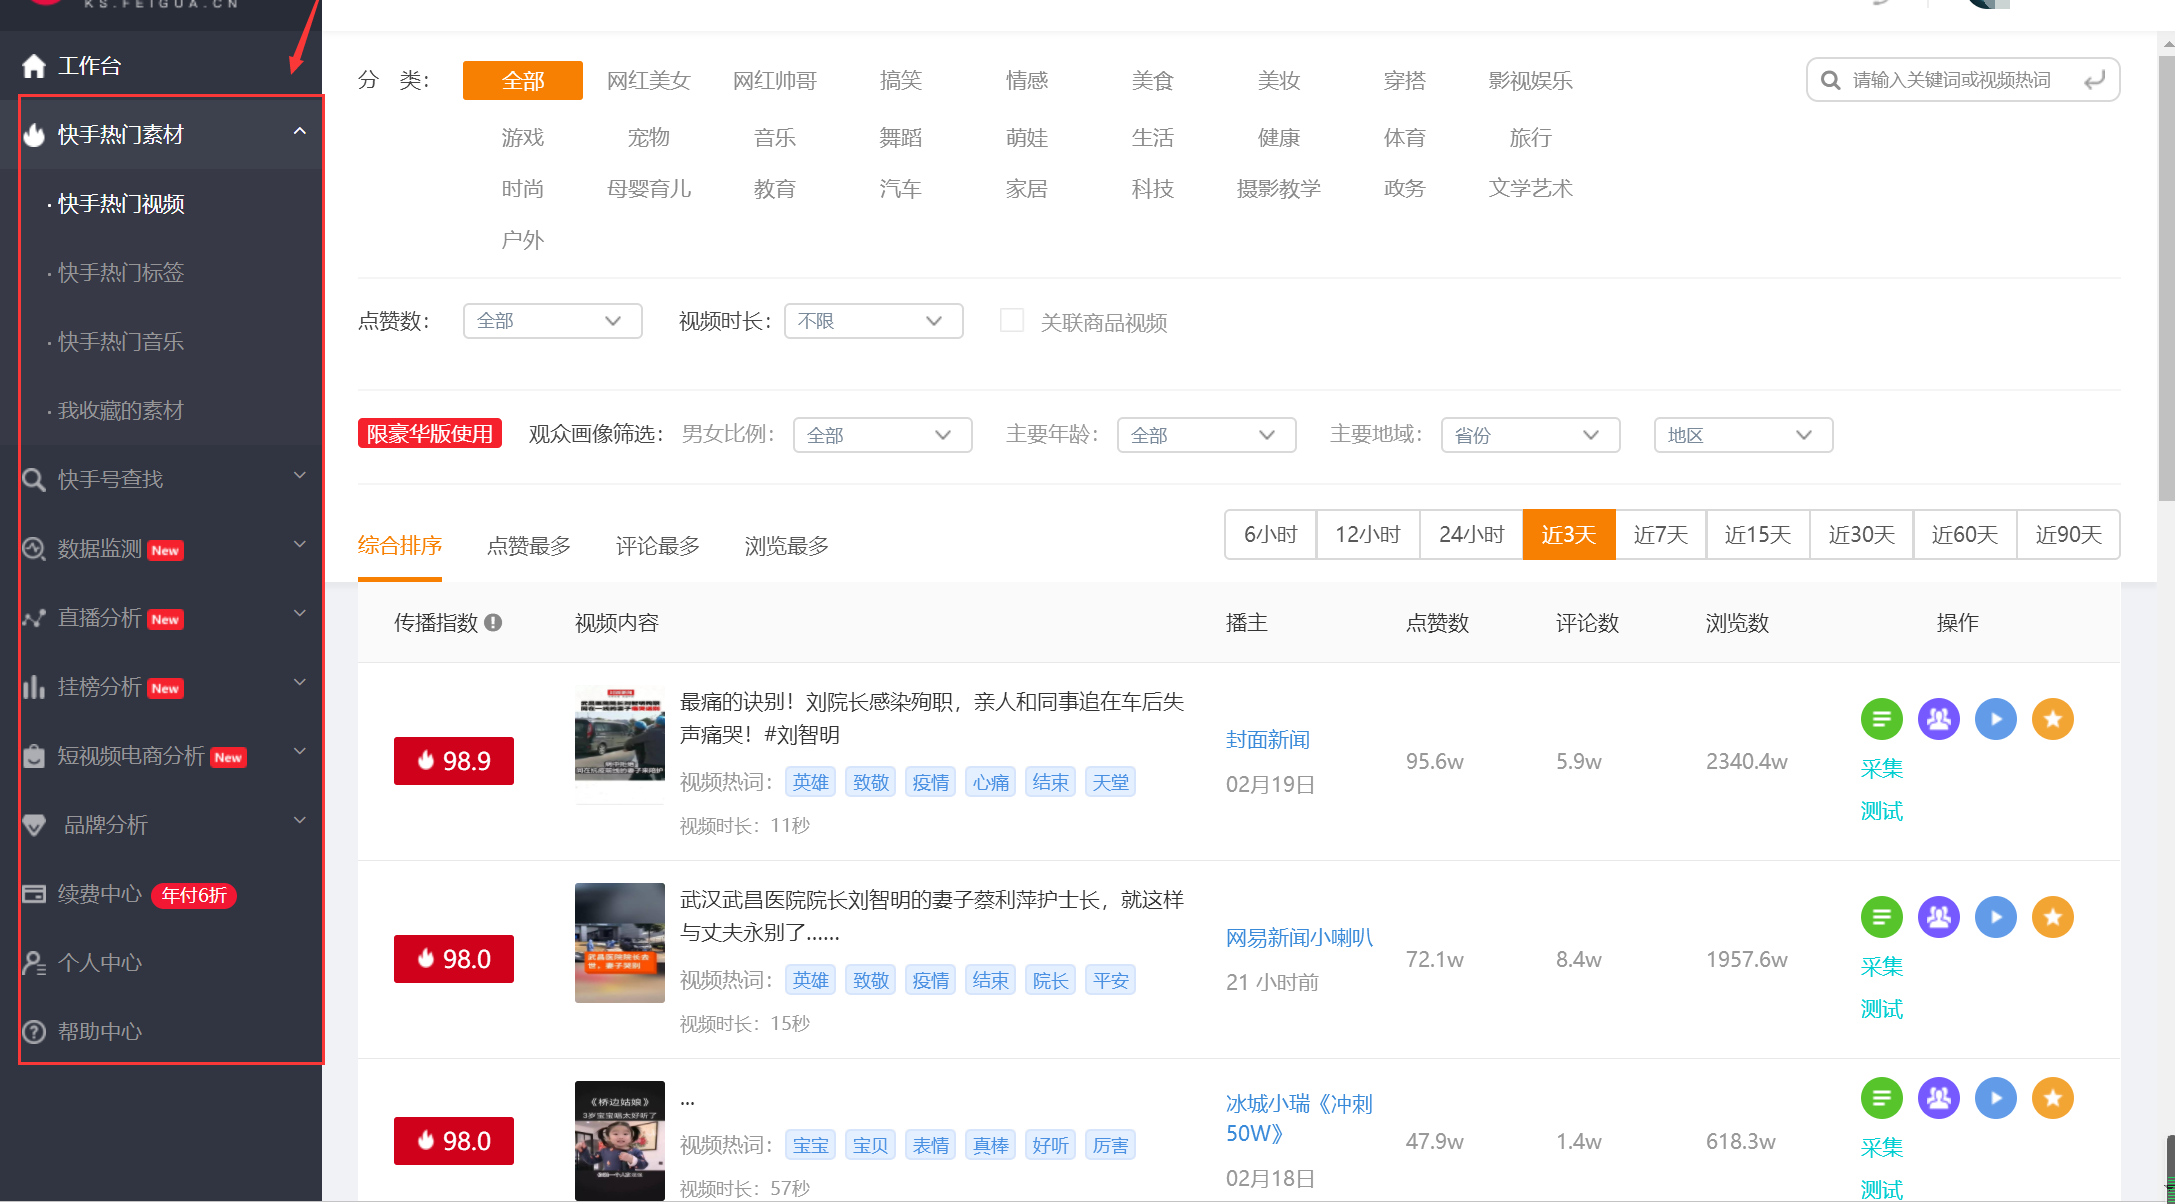Open the 点赞数 dropdown
This screenshot has width=2175, height=1204.
[553, 321]
